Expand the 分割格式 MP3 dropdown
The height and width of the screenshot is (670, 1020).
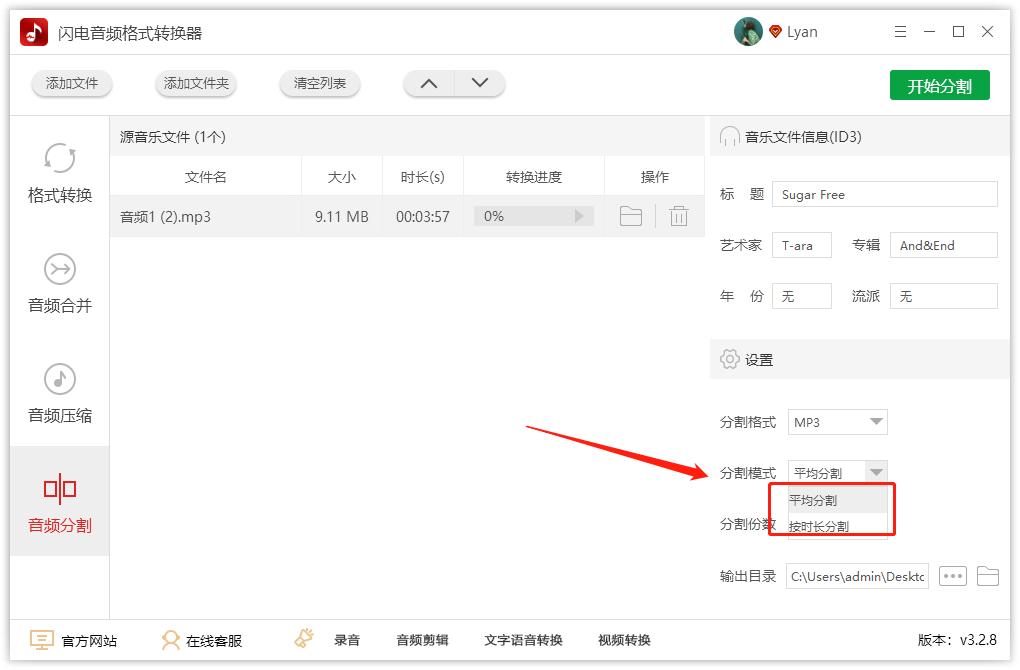874,421
